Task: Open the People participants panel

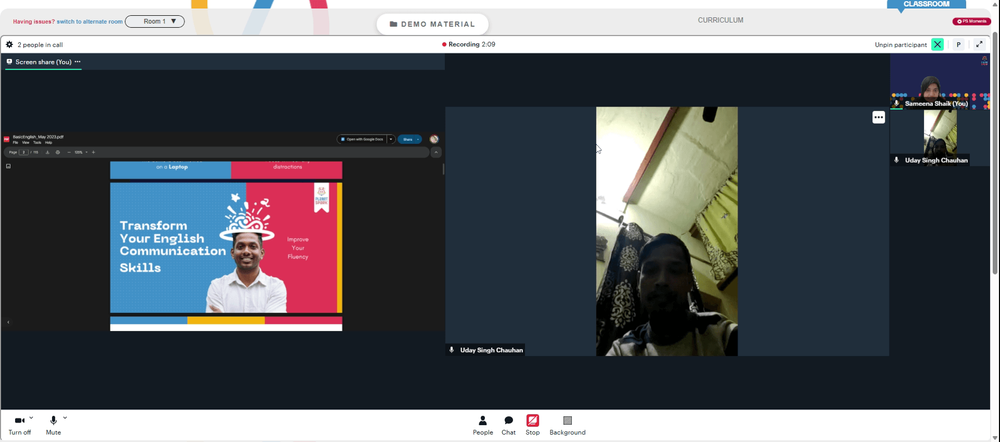Action: coord(483,425)
